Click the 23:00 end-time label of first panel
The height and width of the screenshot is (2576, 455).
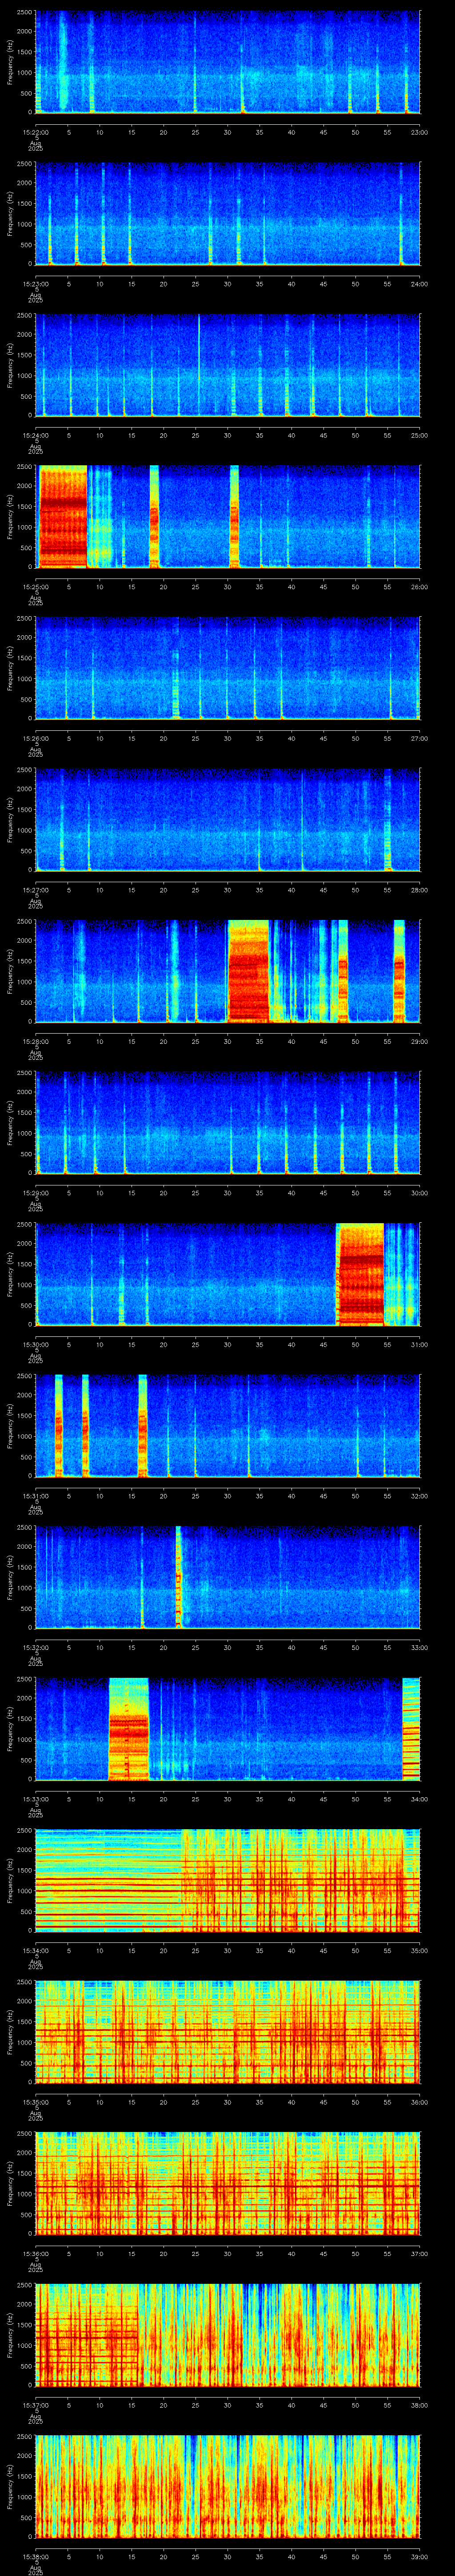tap(419, 132)
